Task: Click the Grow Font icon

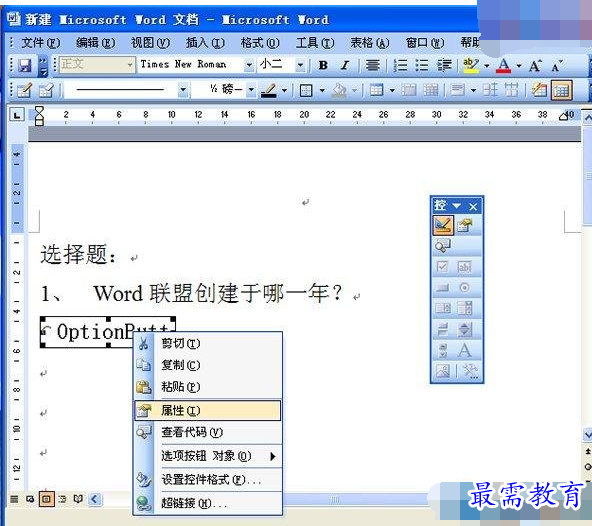Action: [x=535, y=66]
